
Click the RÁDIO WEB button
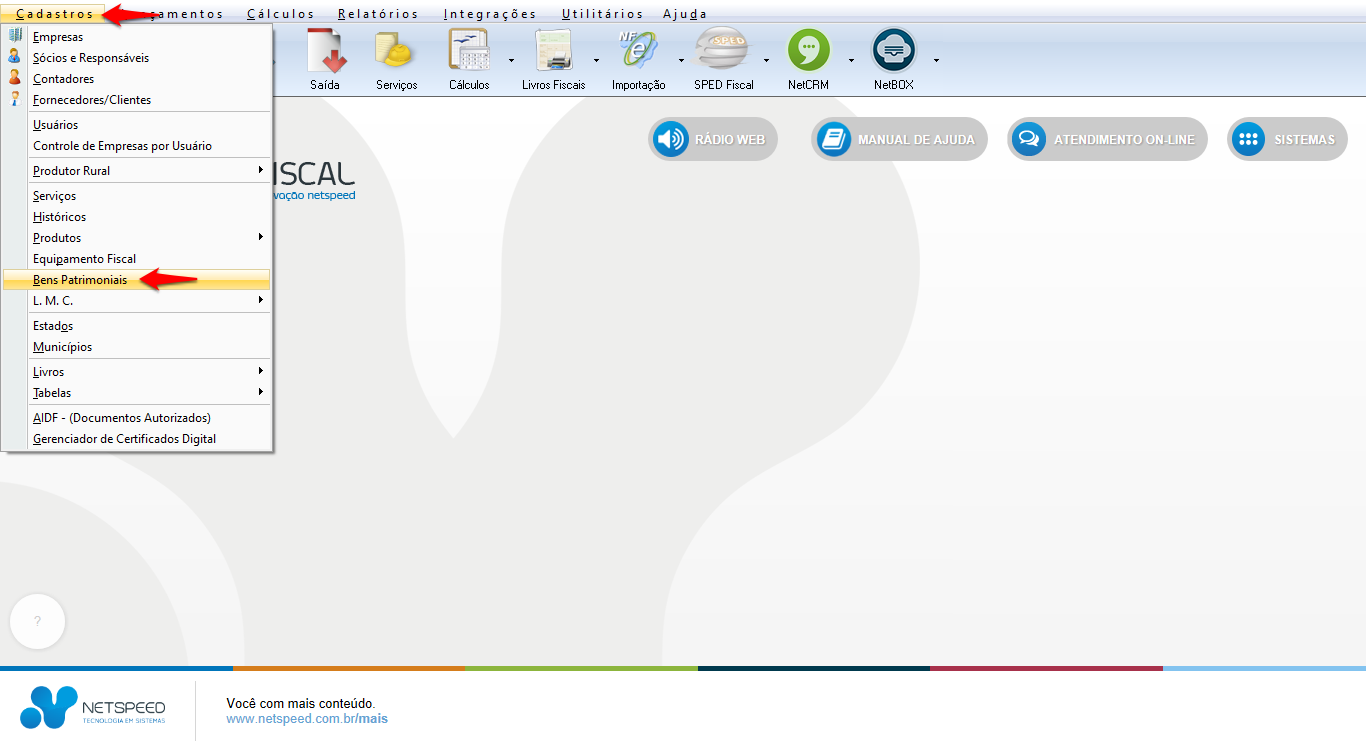click(x=712, y=140)
